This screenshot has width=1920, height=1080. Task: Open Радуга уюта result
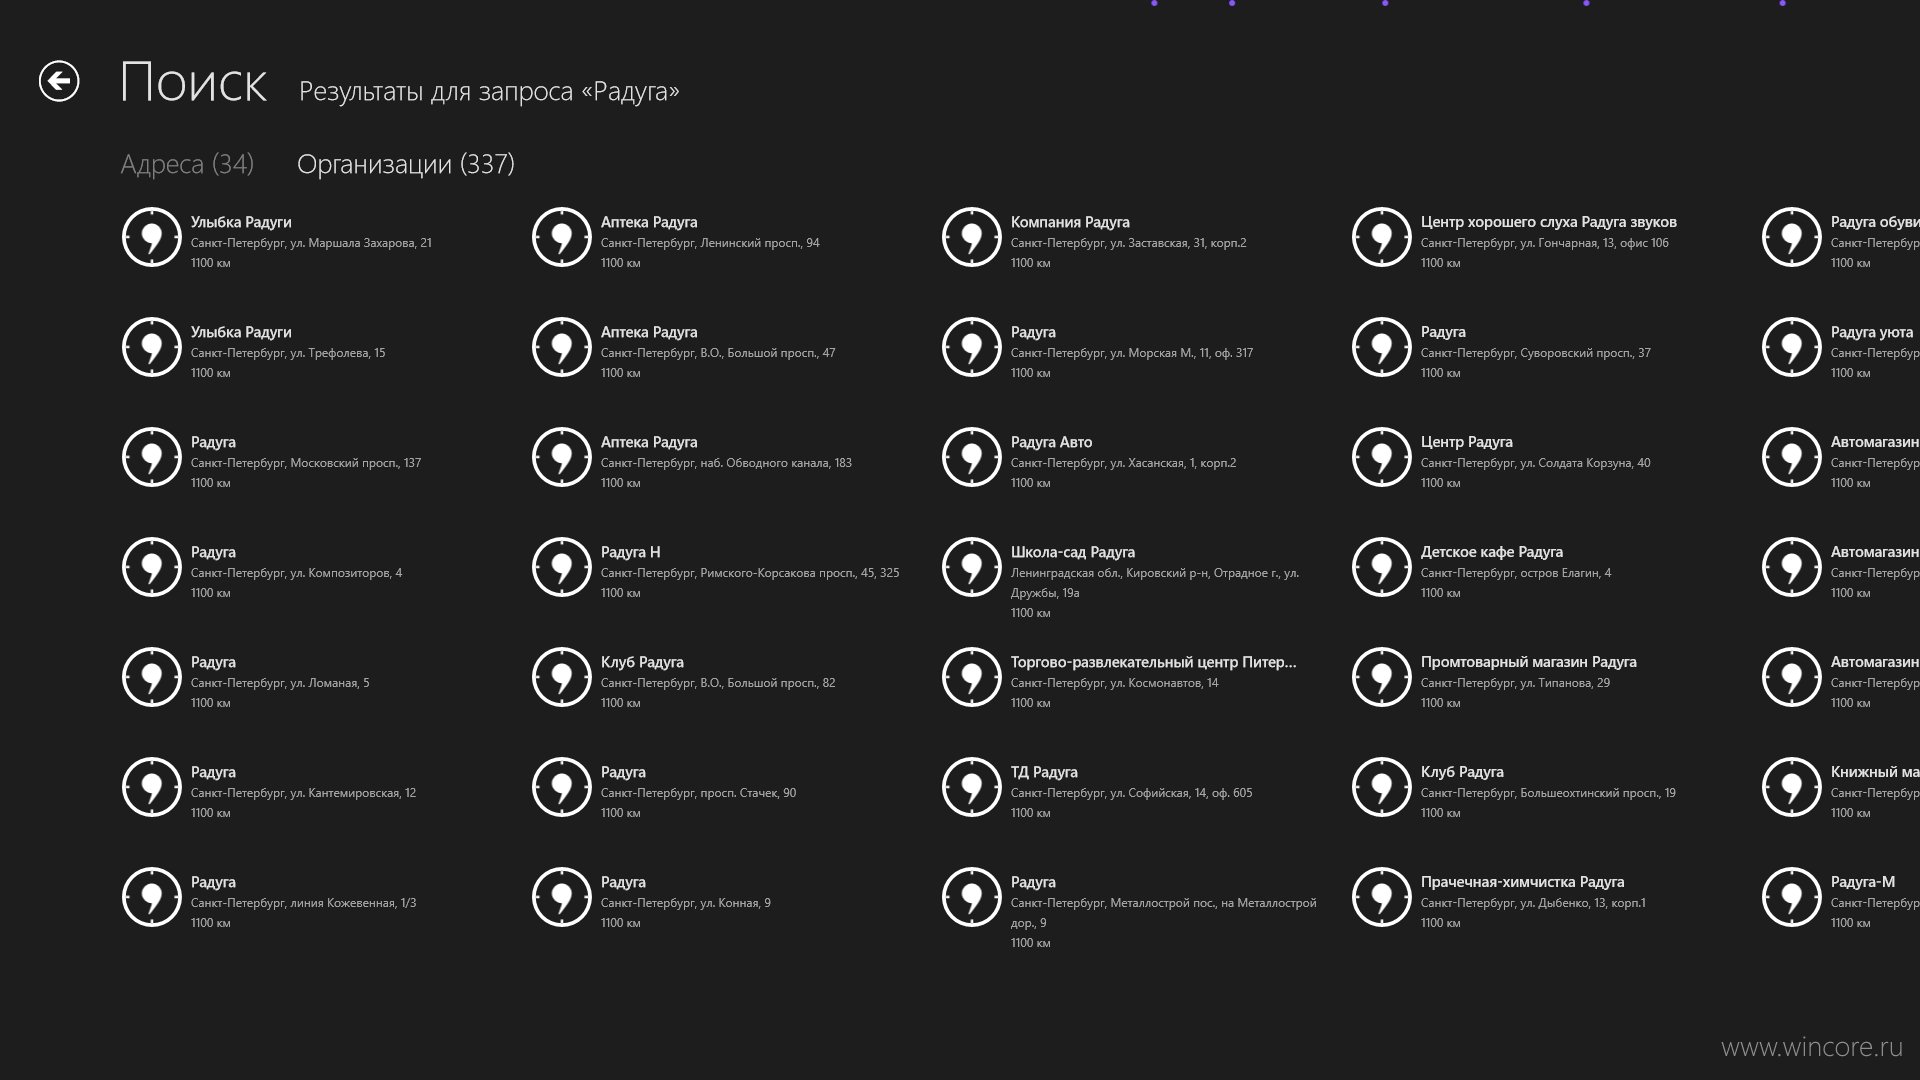point(1840,351)
